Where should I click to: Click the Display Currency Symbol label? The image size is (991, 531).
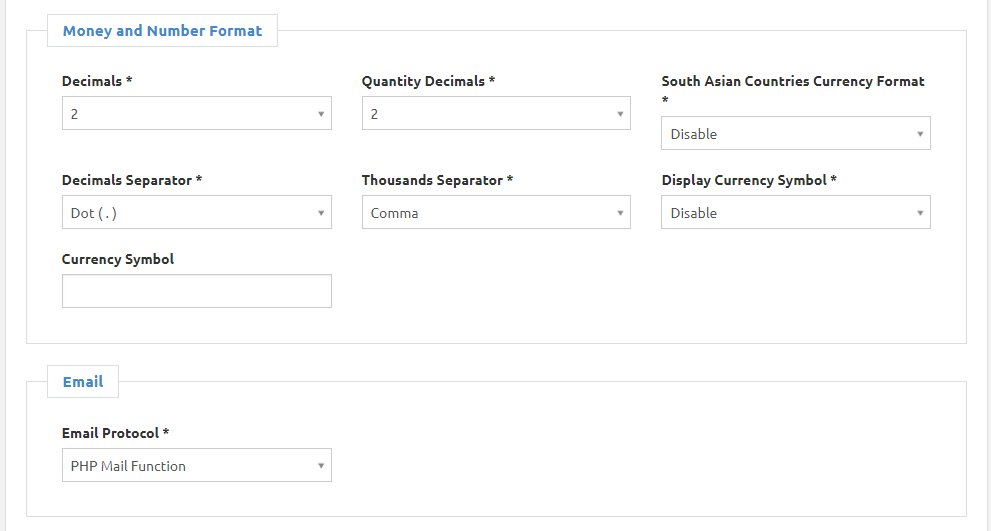tap(748, 180)
